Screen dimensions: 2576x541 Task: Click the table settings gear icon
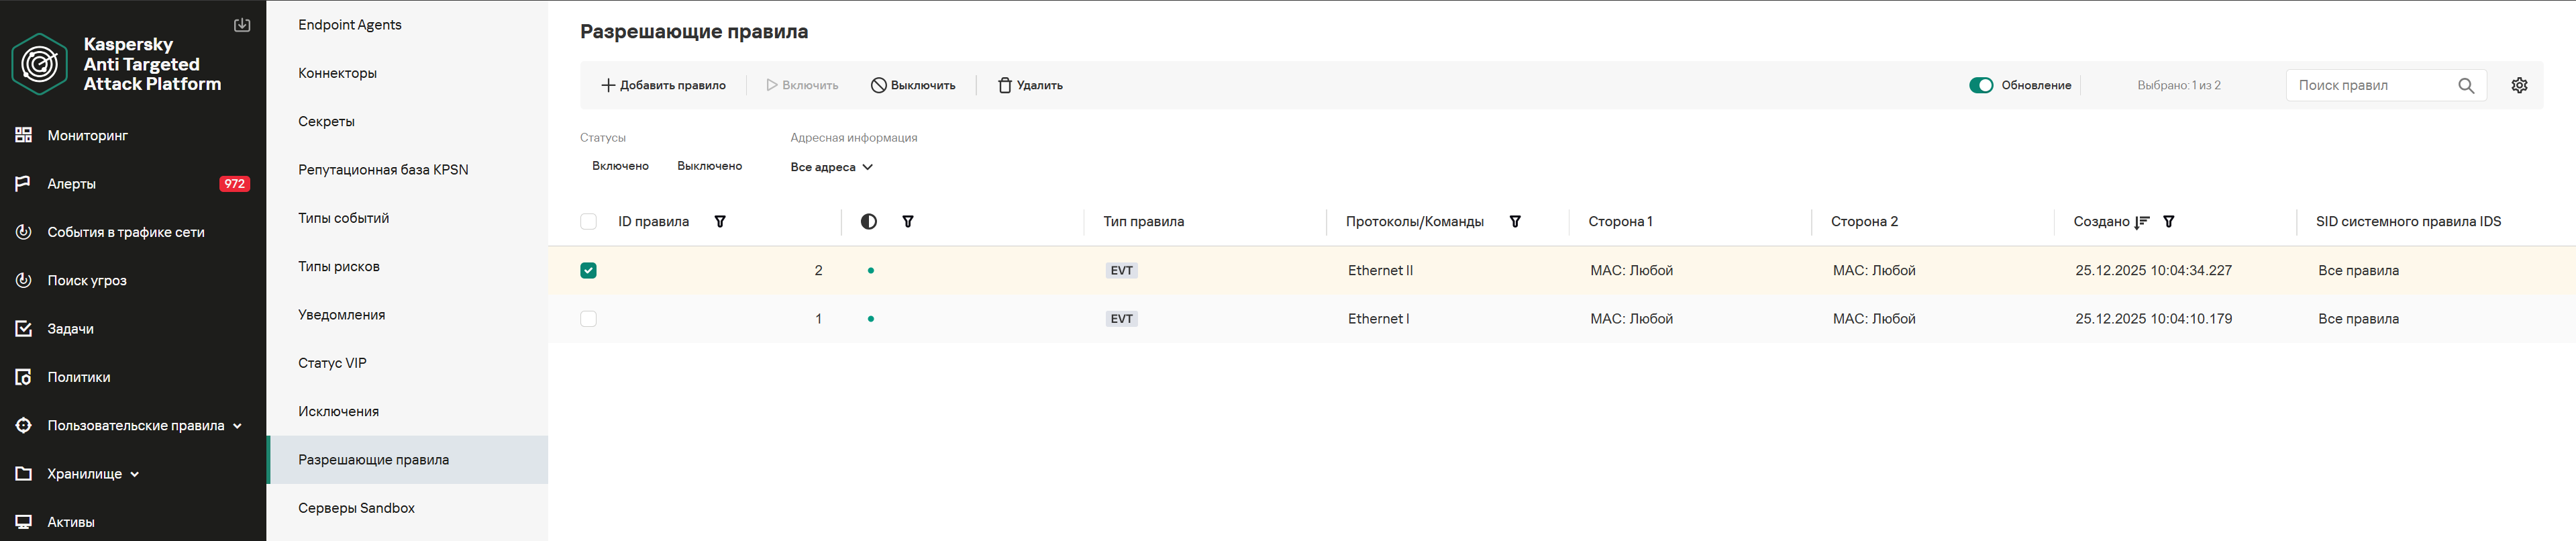(2519, 85)
